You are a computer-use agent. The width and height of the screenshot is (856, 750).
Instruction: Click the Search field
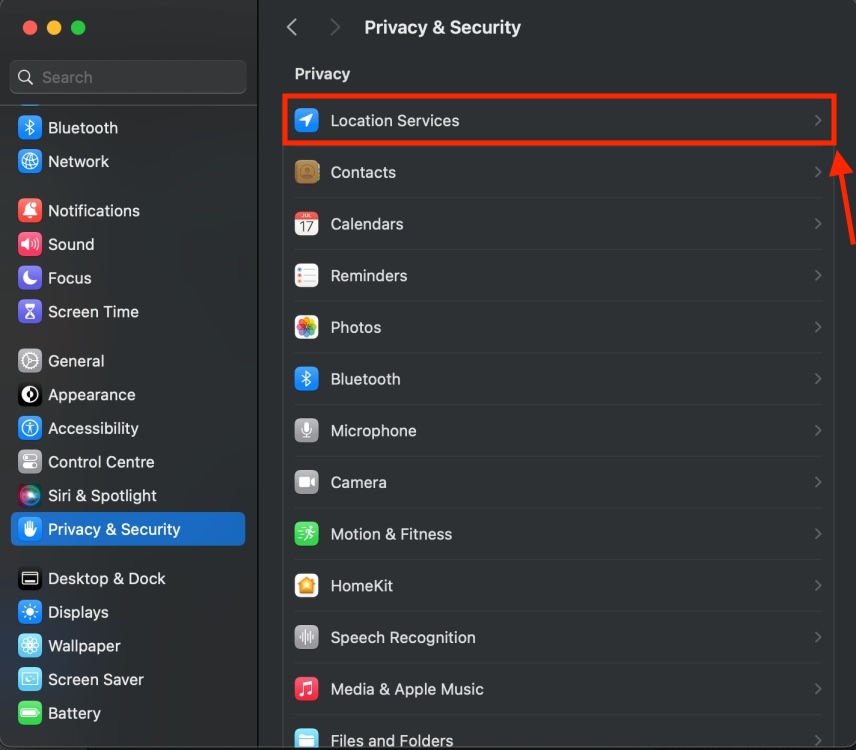tap(127, 77)
